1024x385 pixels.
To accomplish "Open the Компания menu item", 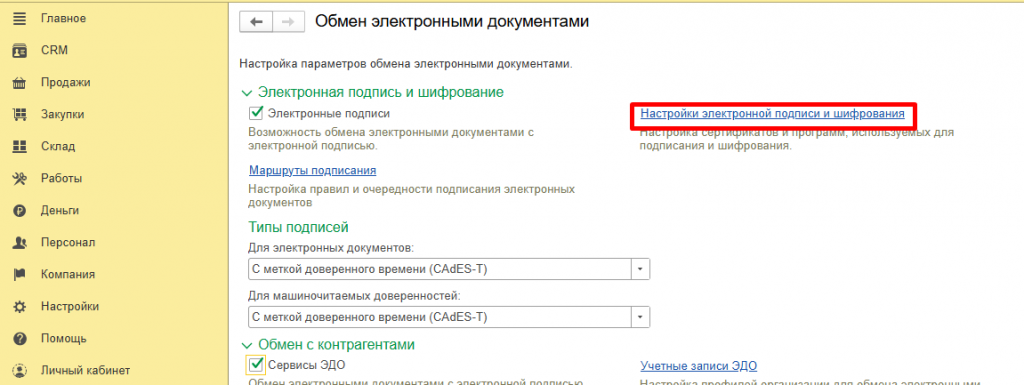I will click(68, 275).
